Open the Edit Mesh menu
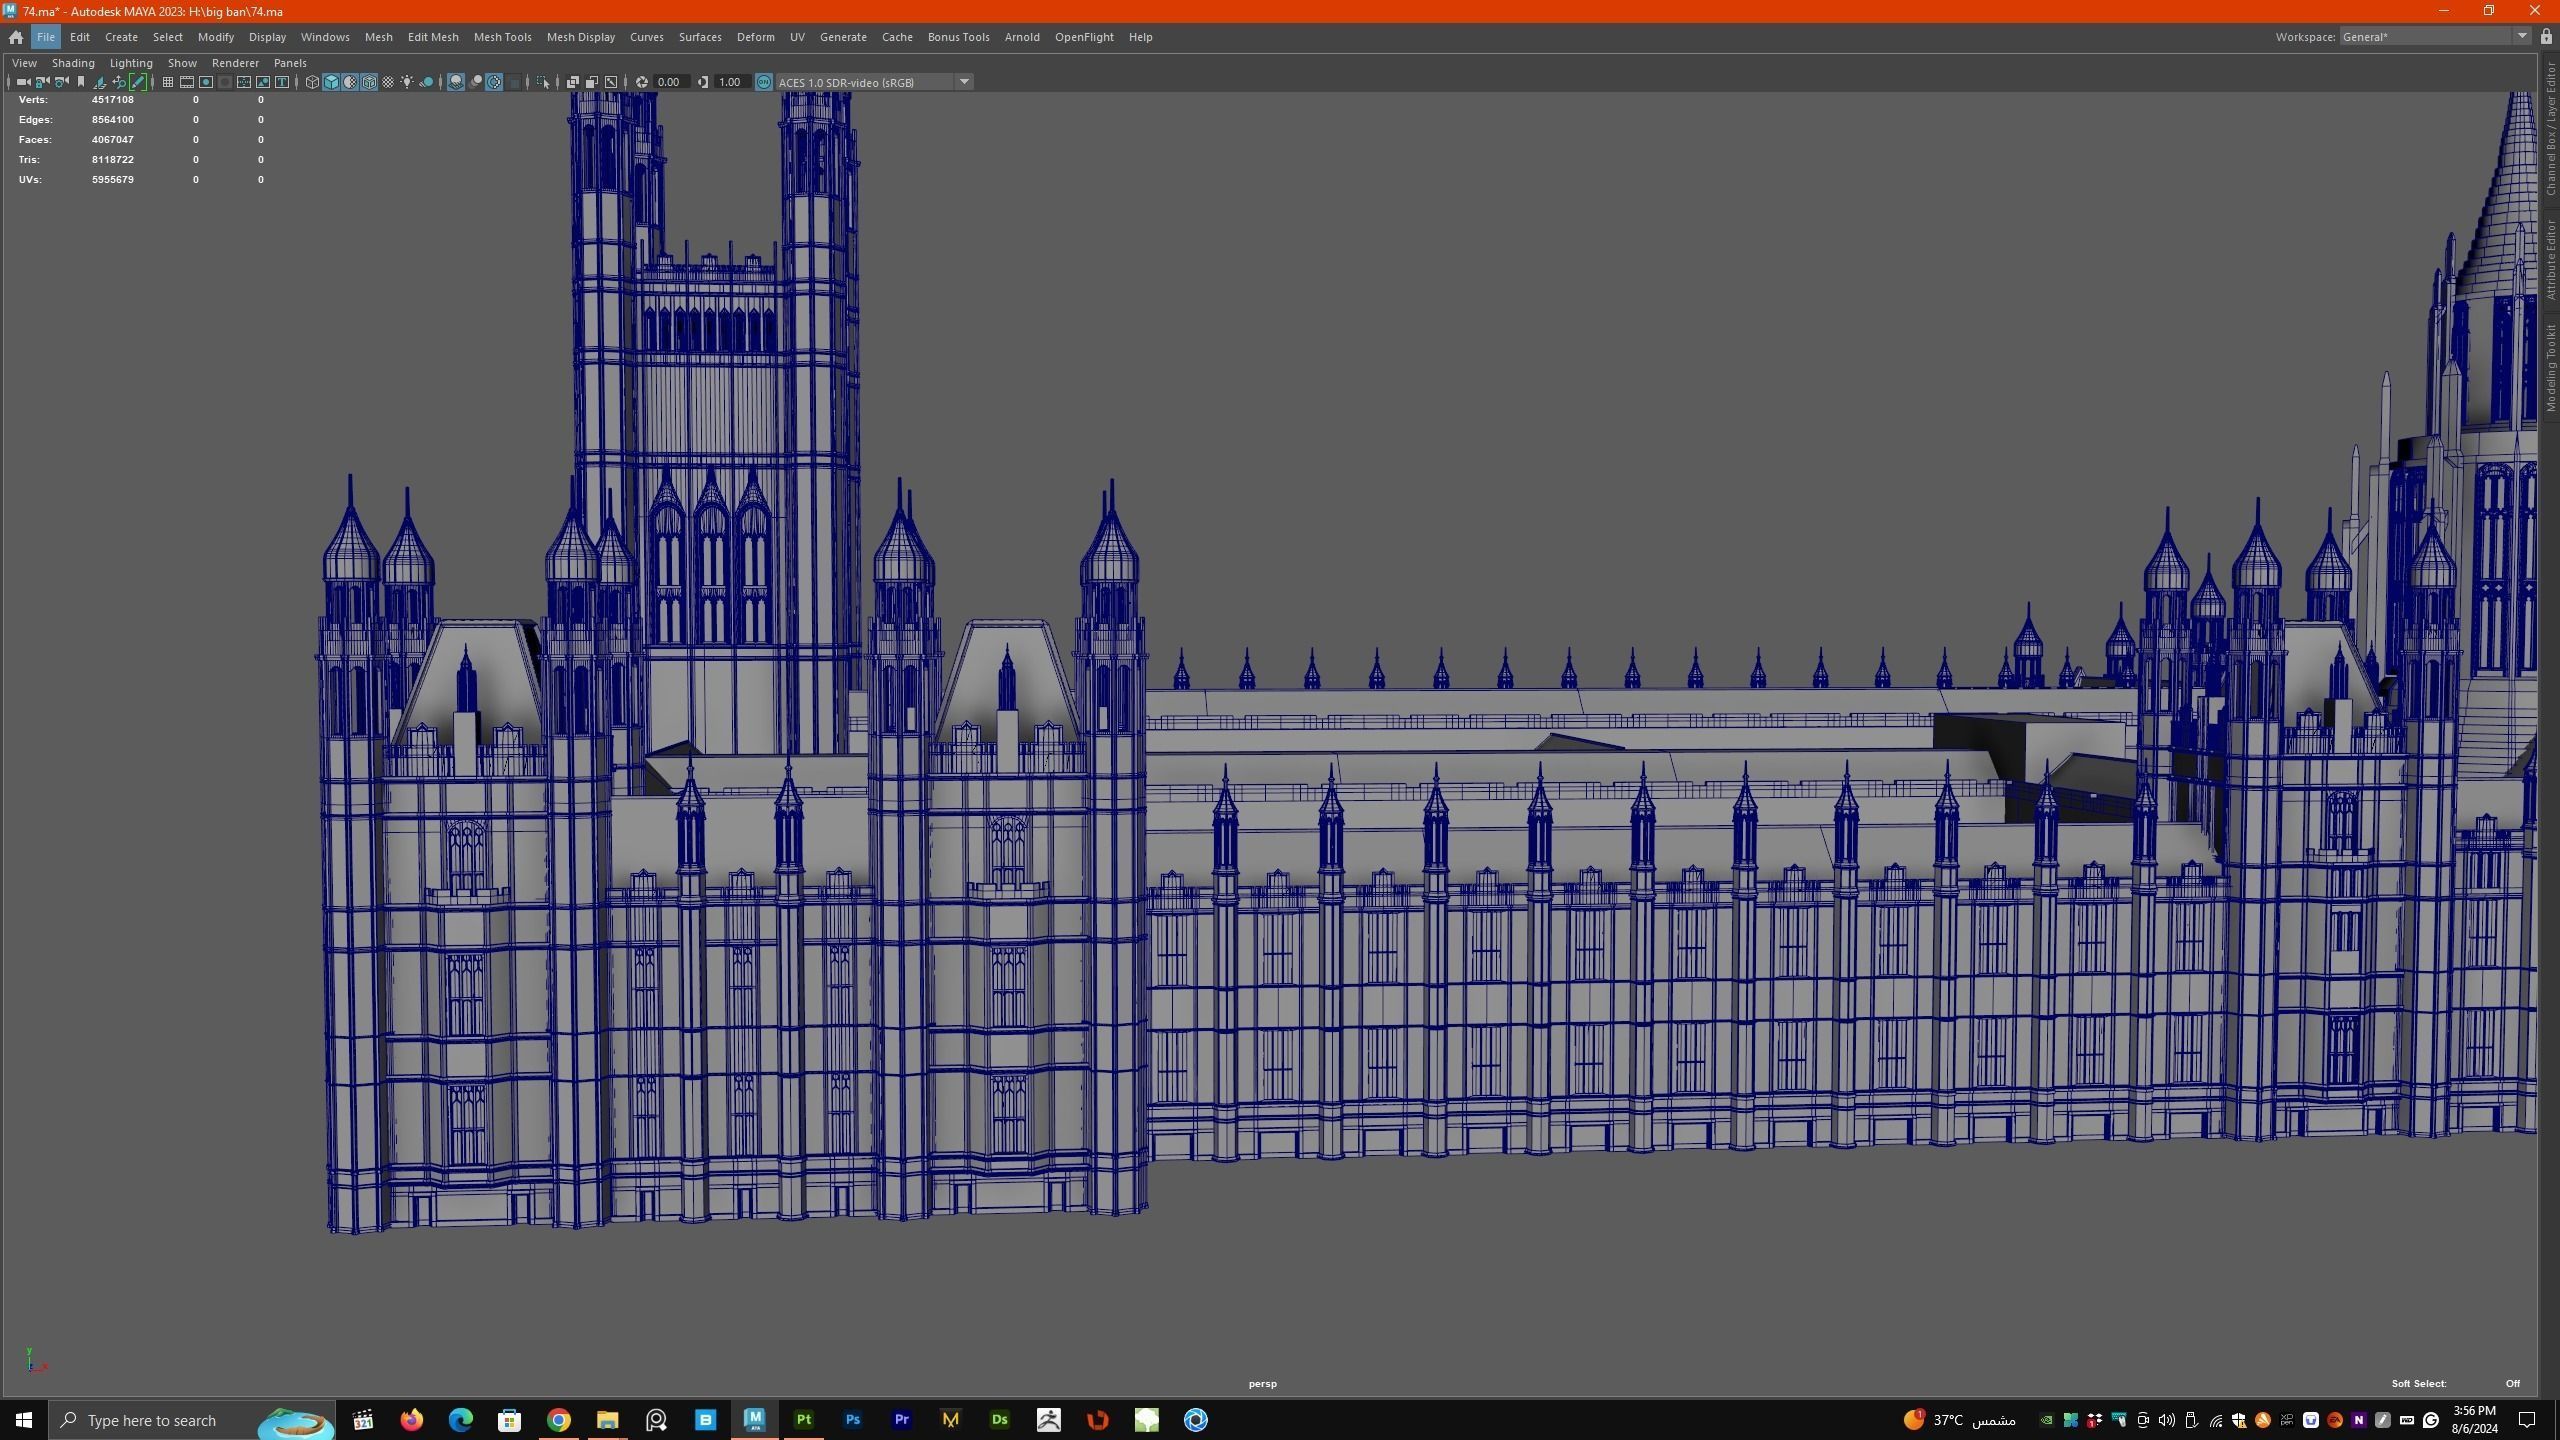The height and width of the screenshot is (1440, 2560). pos(433,37)
